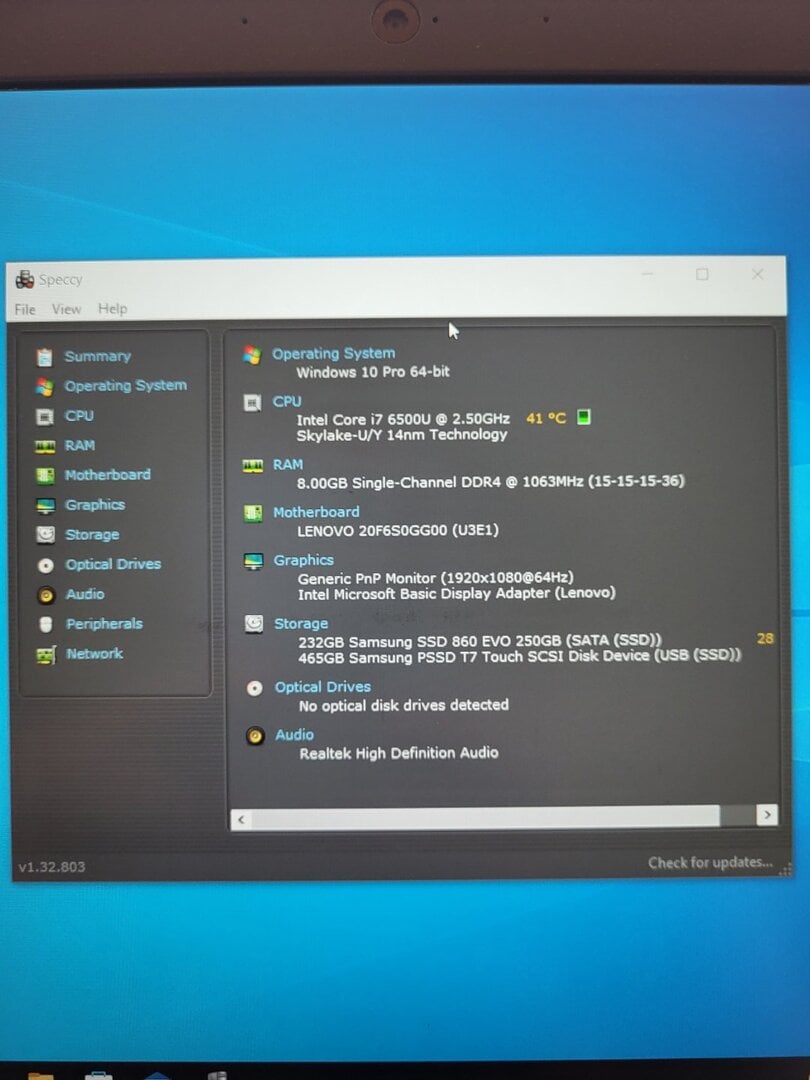The width and height of the screenshot is (810, 1080).
Task: Select Peripherals in the sidebar
Action: tap(104, 623)
